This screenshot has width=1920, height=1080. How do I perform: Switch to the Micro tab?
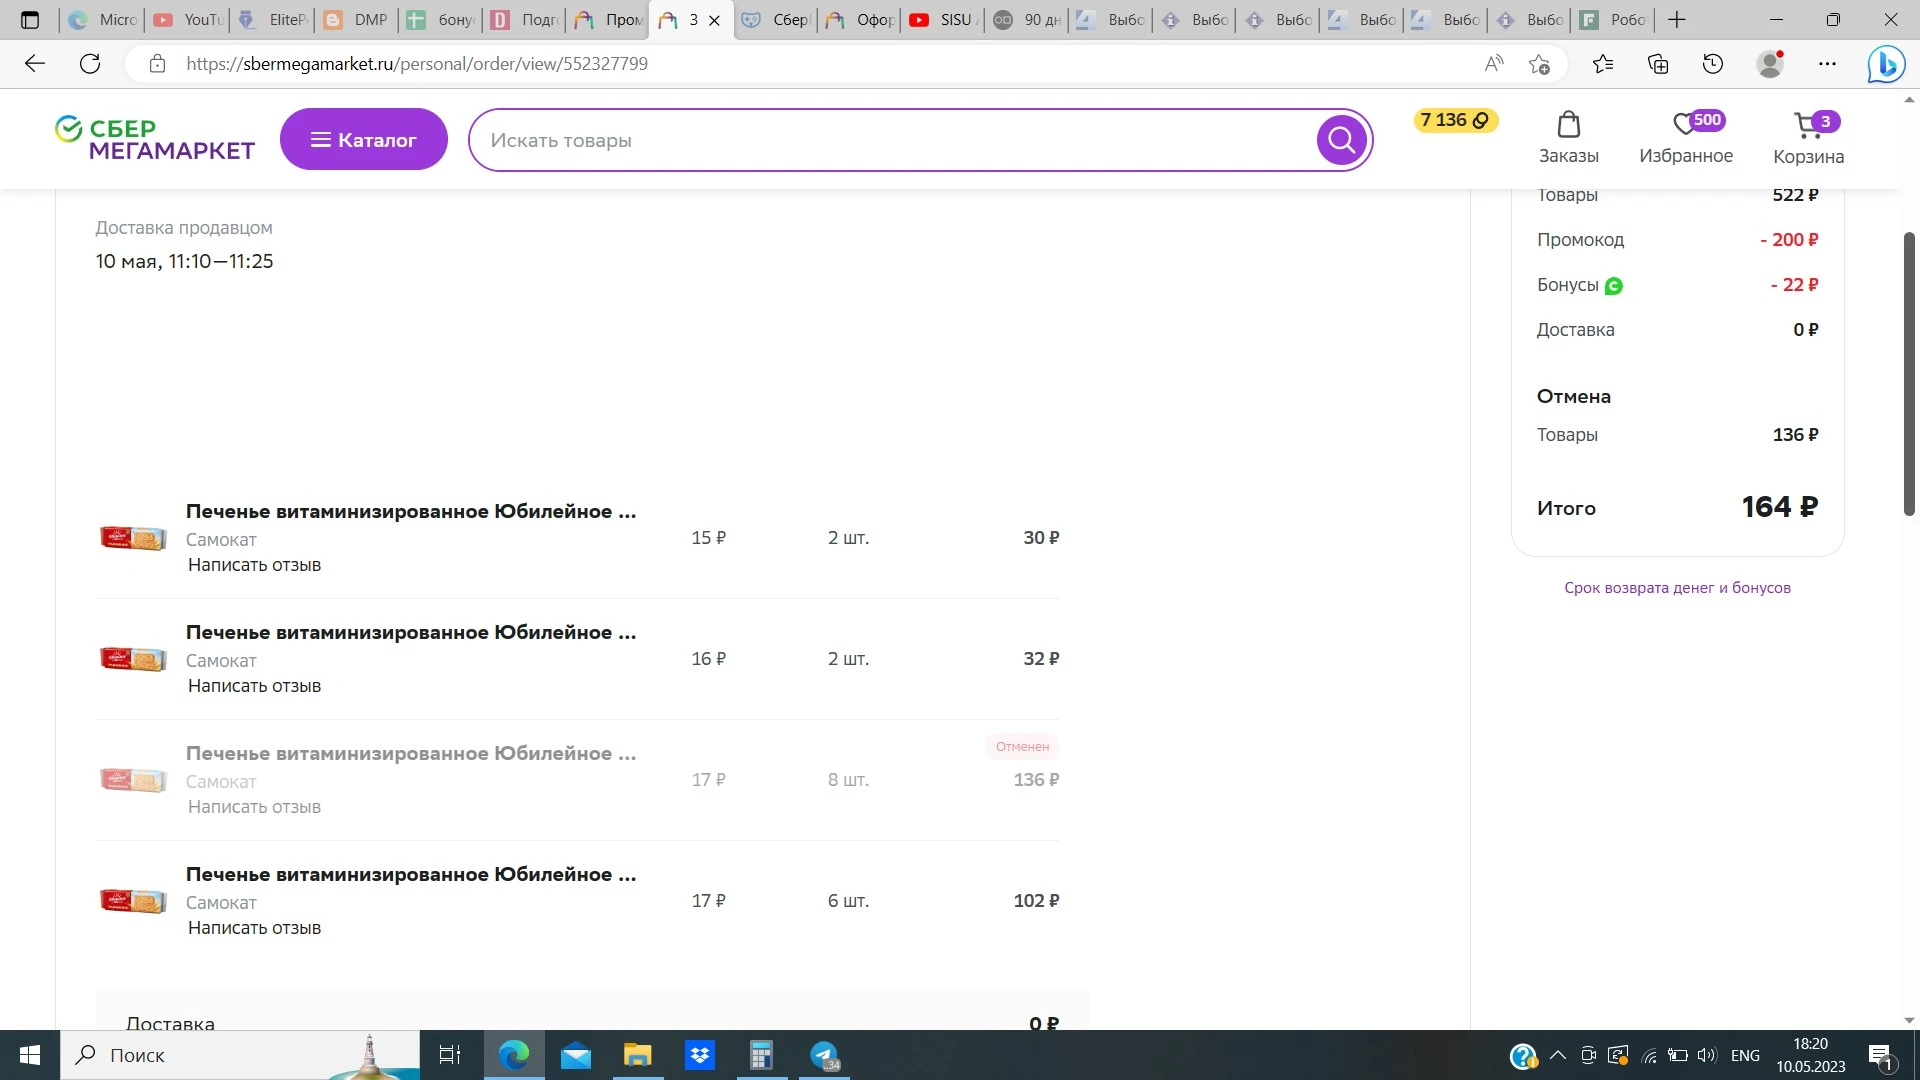[103, 20]
